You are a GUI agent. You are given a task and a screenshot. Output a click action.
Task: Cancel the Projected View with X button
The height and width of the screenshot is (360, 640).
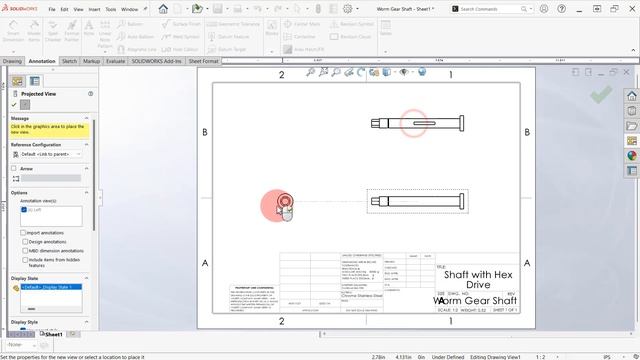coord(25,105)
